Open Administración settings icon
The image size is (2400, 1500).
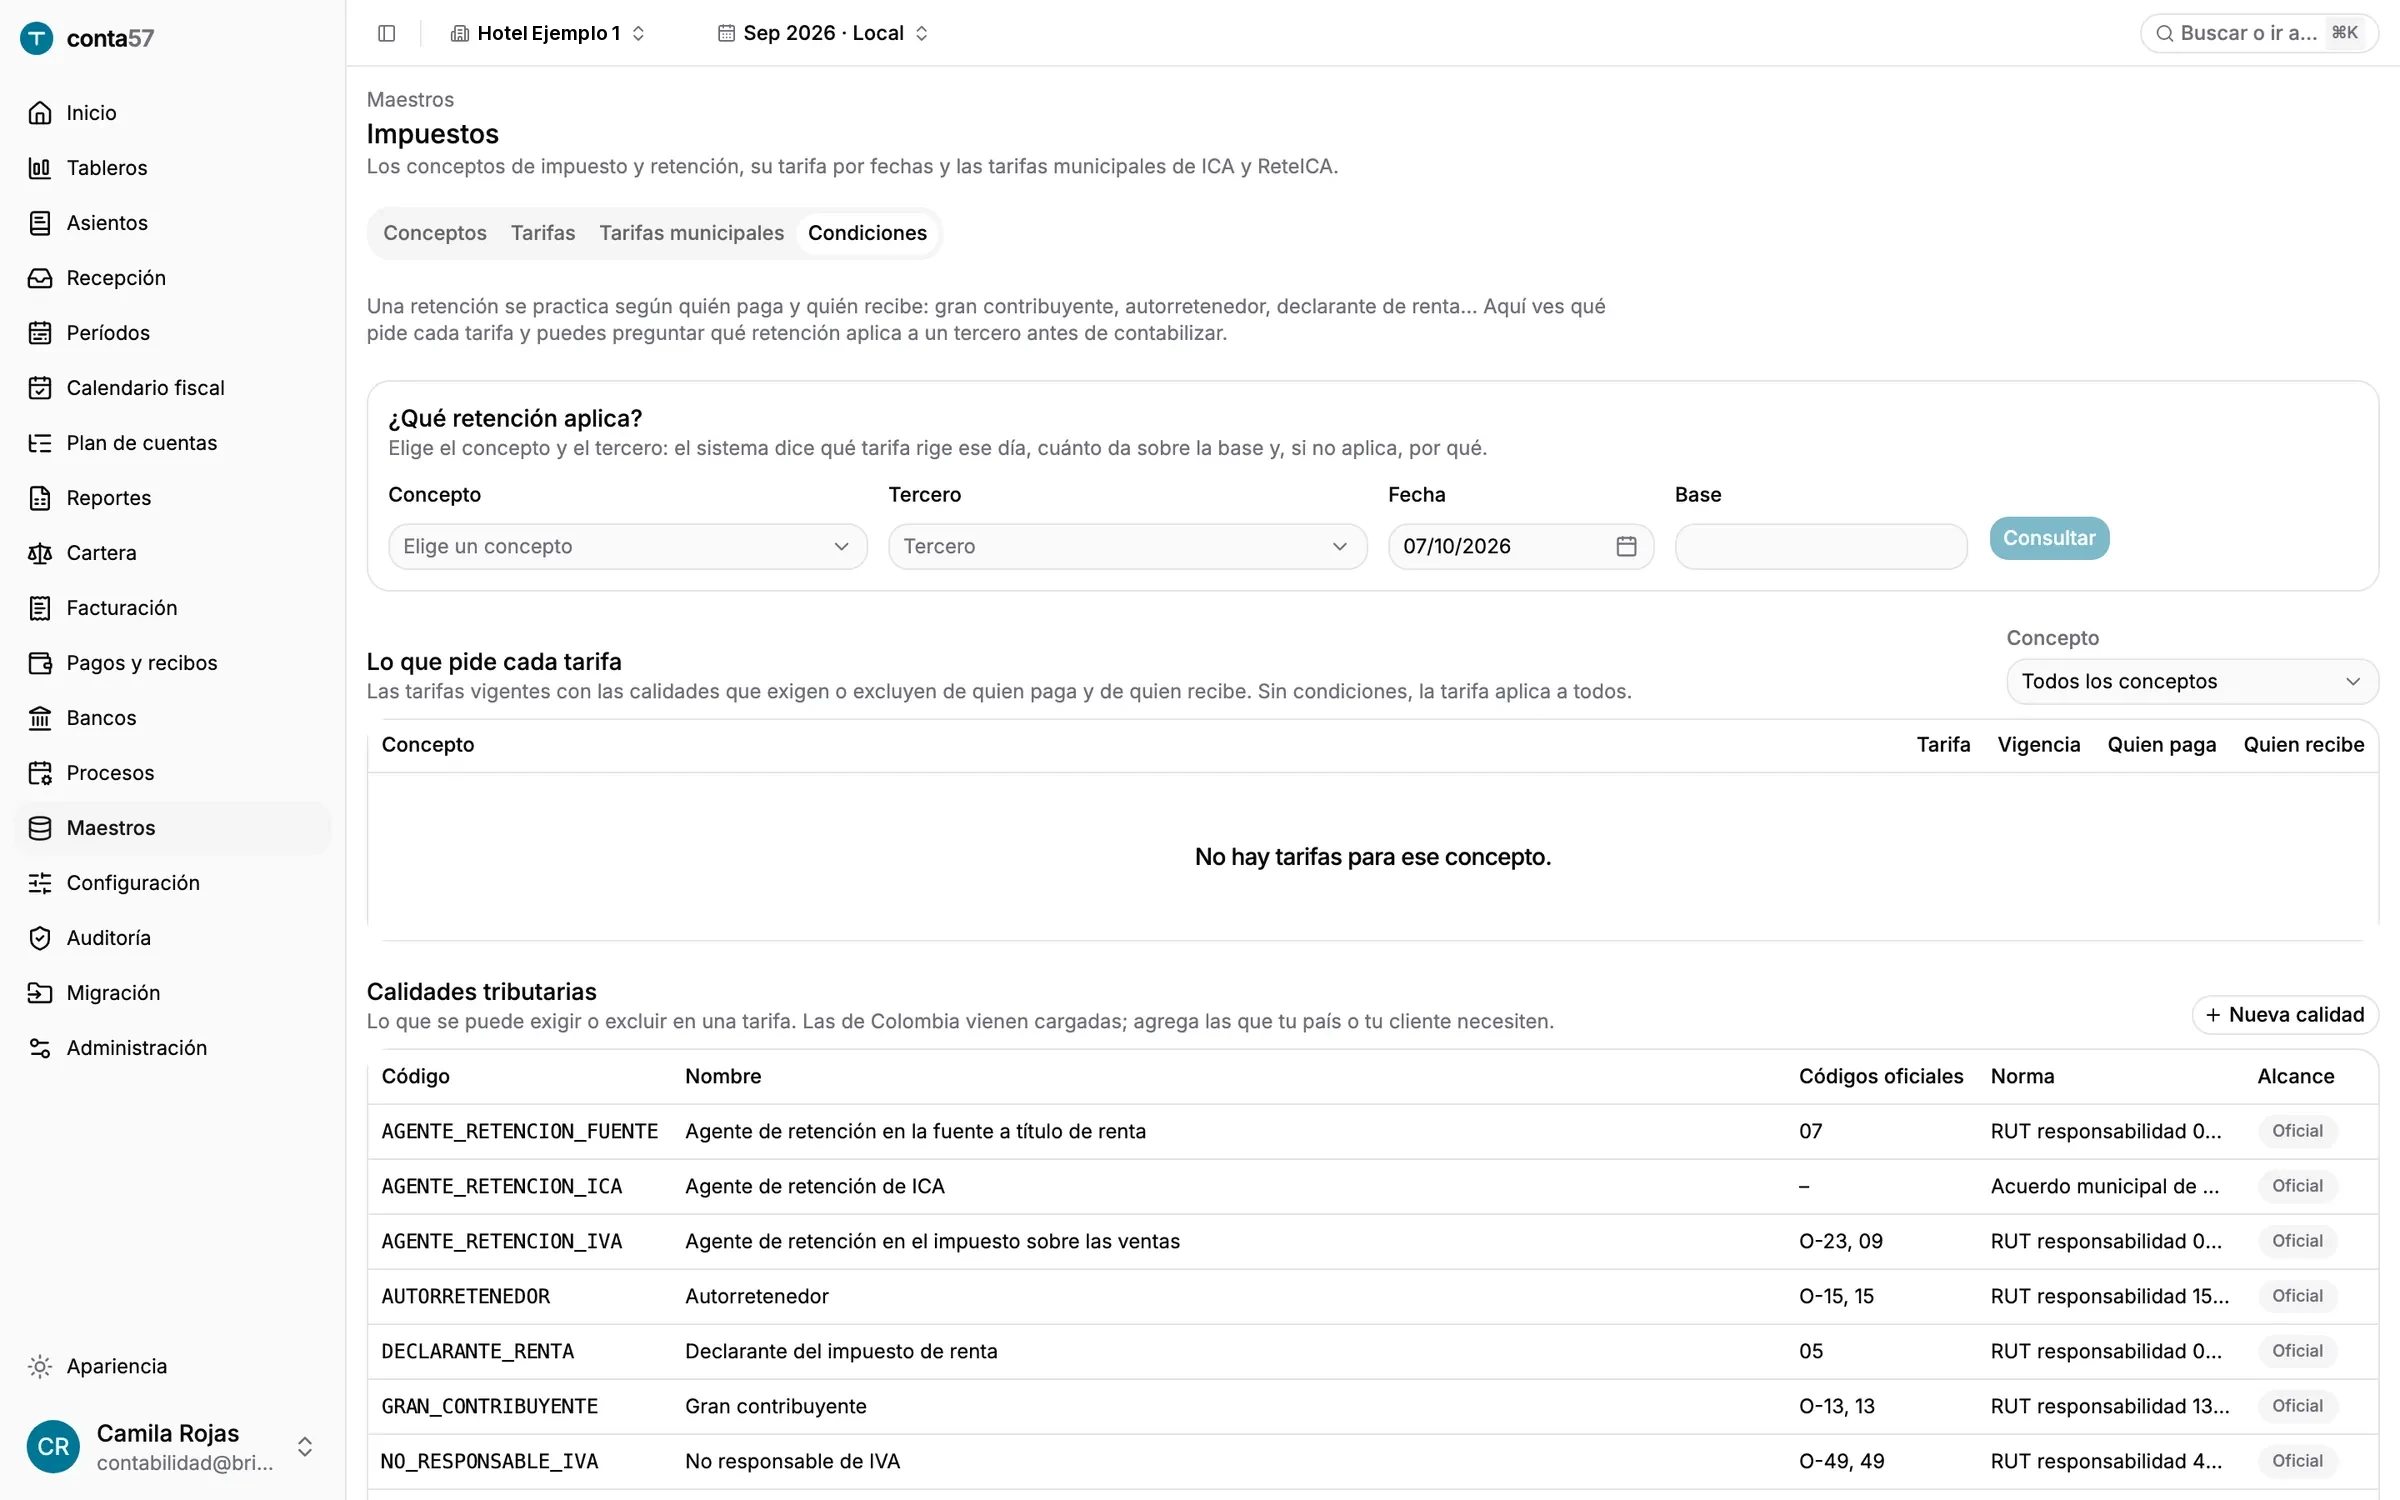coord(40,1048)
